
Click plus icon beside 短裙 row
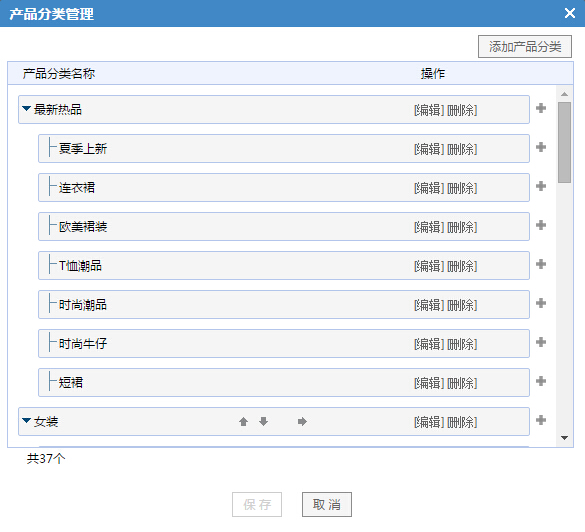click(x=541, y=381)
